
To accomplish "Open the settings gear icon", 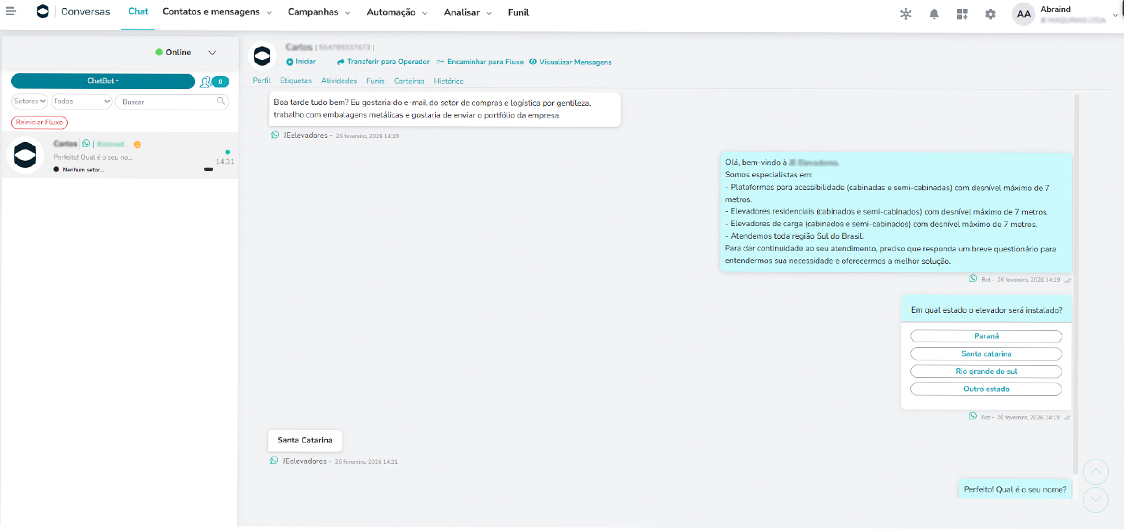I will point(990,14).
